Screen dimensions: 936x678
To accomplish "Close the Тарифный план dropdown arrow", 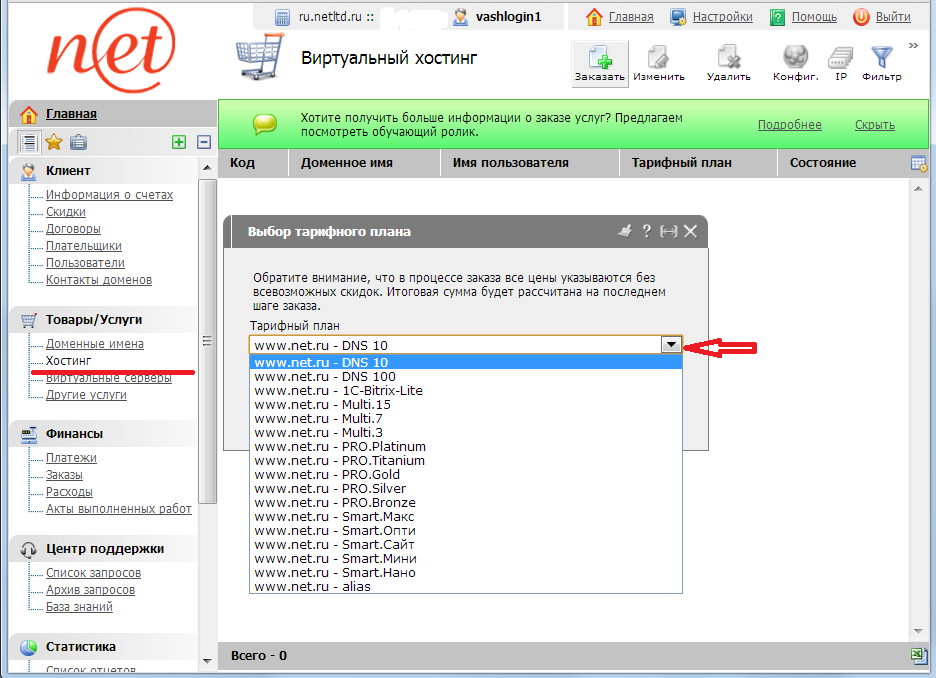I will (x=672, y=345).
